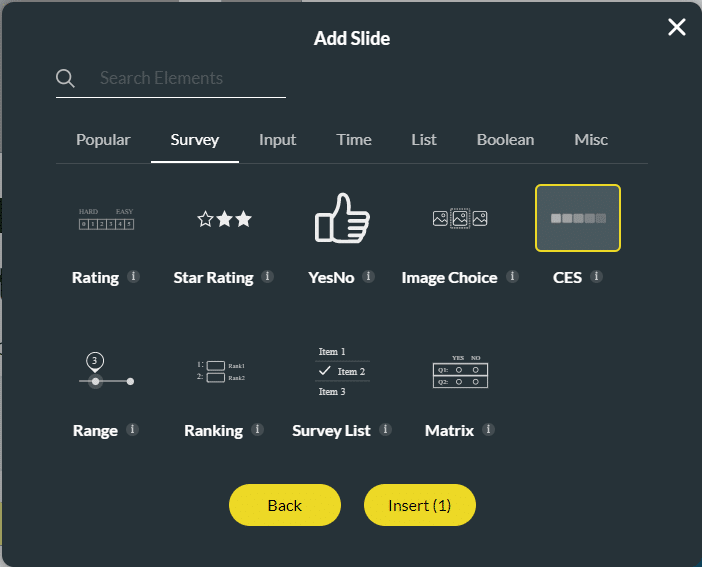Select the Image Choice element
The height and width of the screenshot is (567, 702).
point(460,219)
